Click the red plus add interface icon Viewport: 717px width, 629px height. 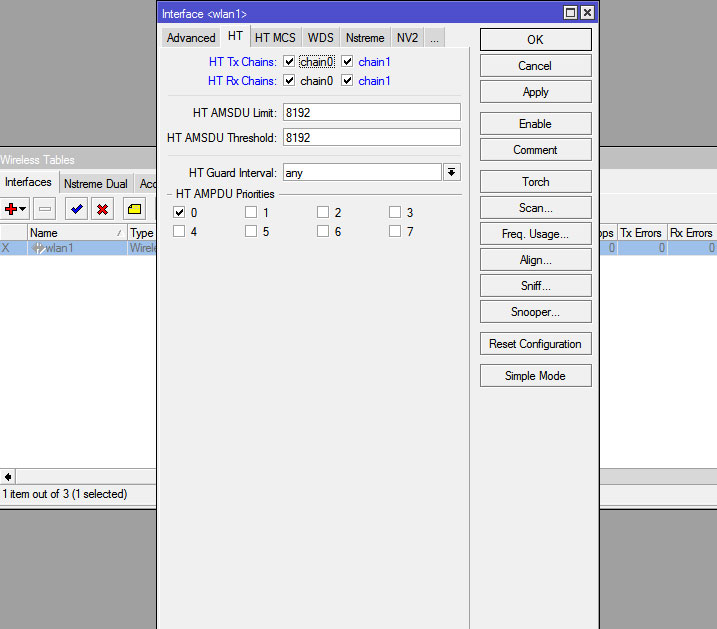[x=12, y=209]
